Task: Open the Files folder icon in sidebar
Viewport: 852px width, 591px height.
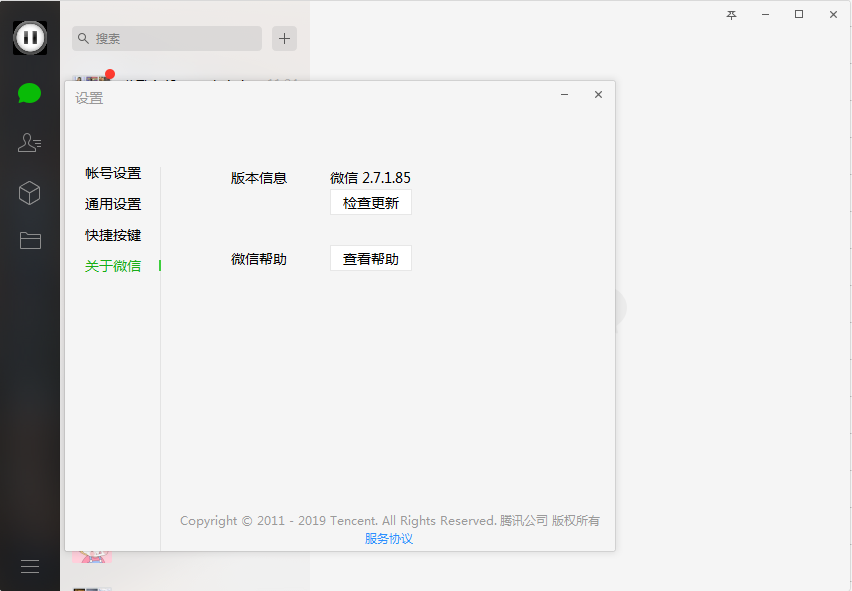Action: pyautogui.click(x=30, y=240)
